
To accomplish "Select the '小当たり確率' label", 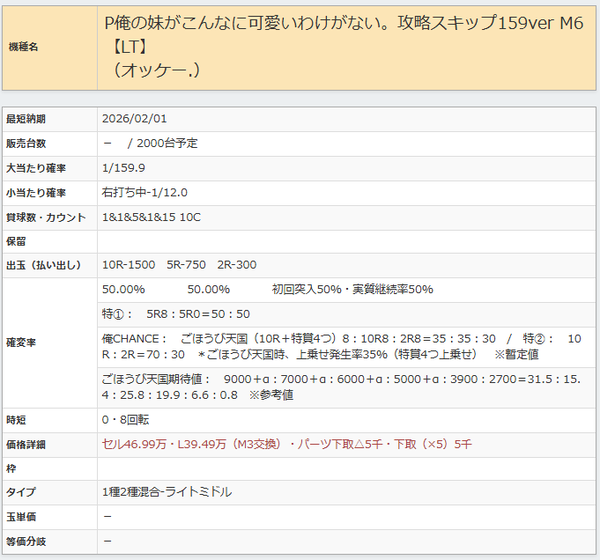I will pos(36,193).
